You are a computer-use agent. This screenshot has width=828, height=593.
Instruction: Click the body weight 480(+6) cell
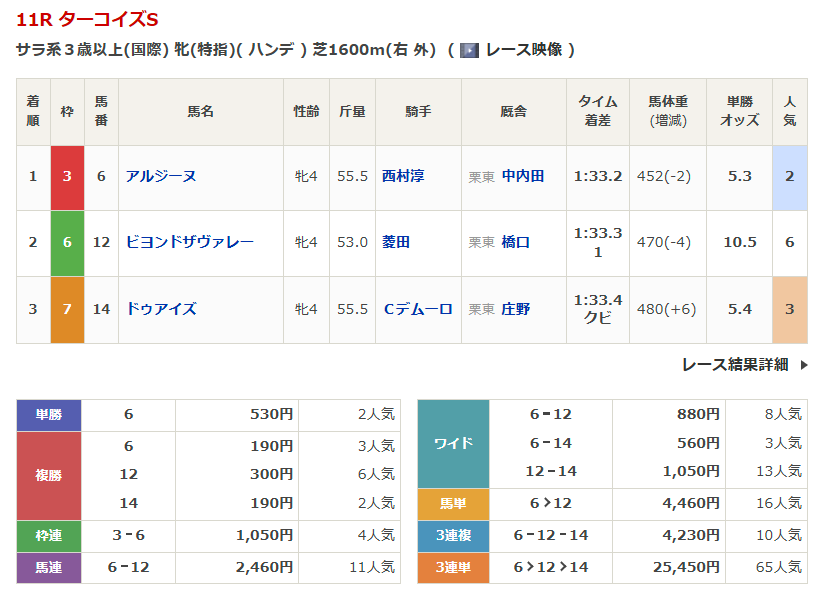point(668,310)
